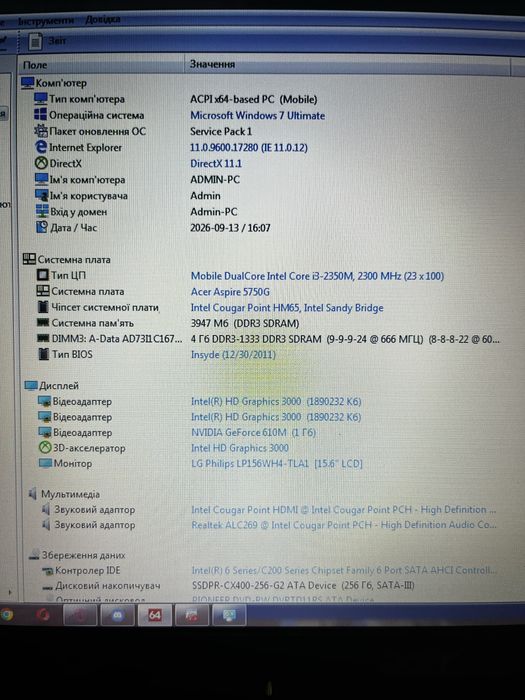Open the Insyde (12/30/2011) BIOS link
The image size is (525, 700).
coord(233,354)
